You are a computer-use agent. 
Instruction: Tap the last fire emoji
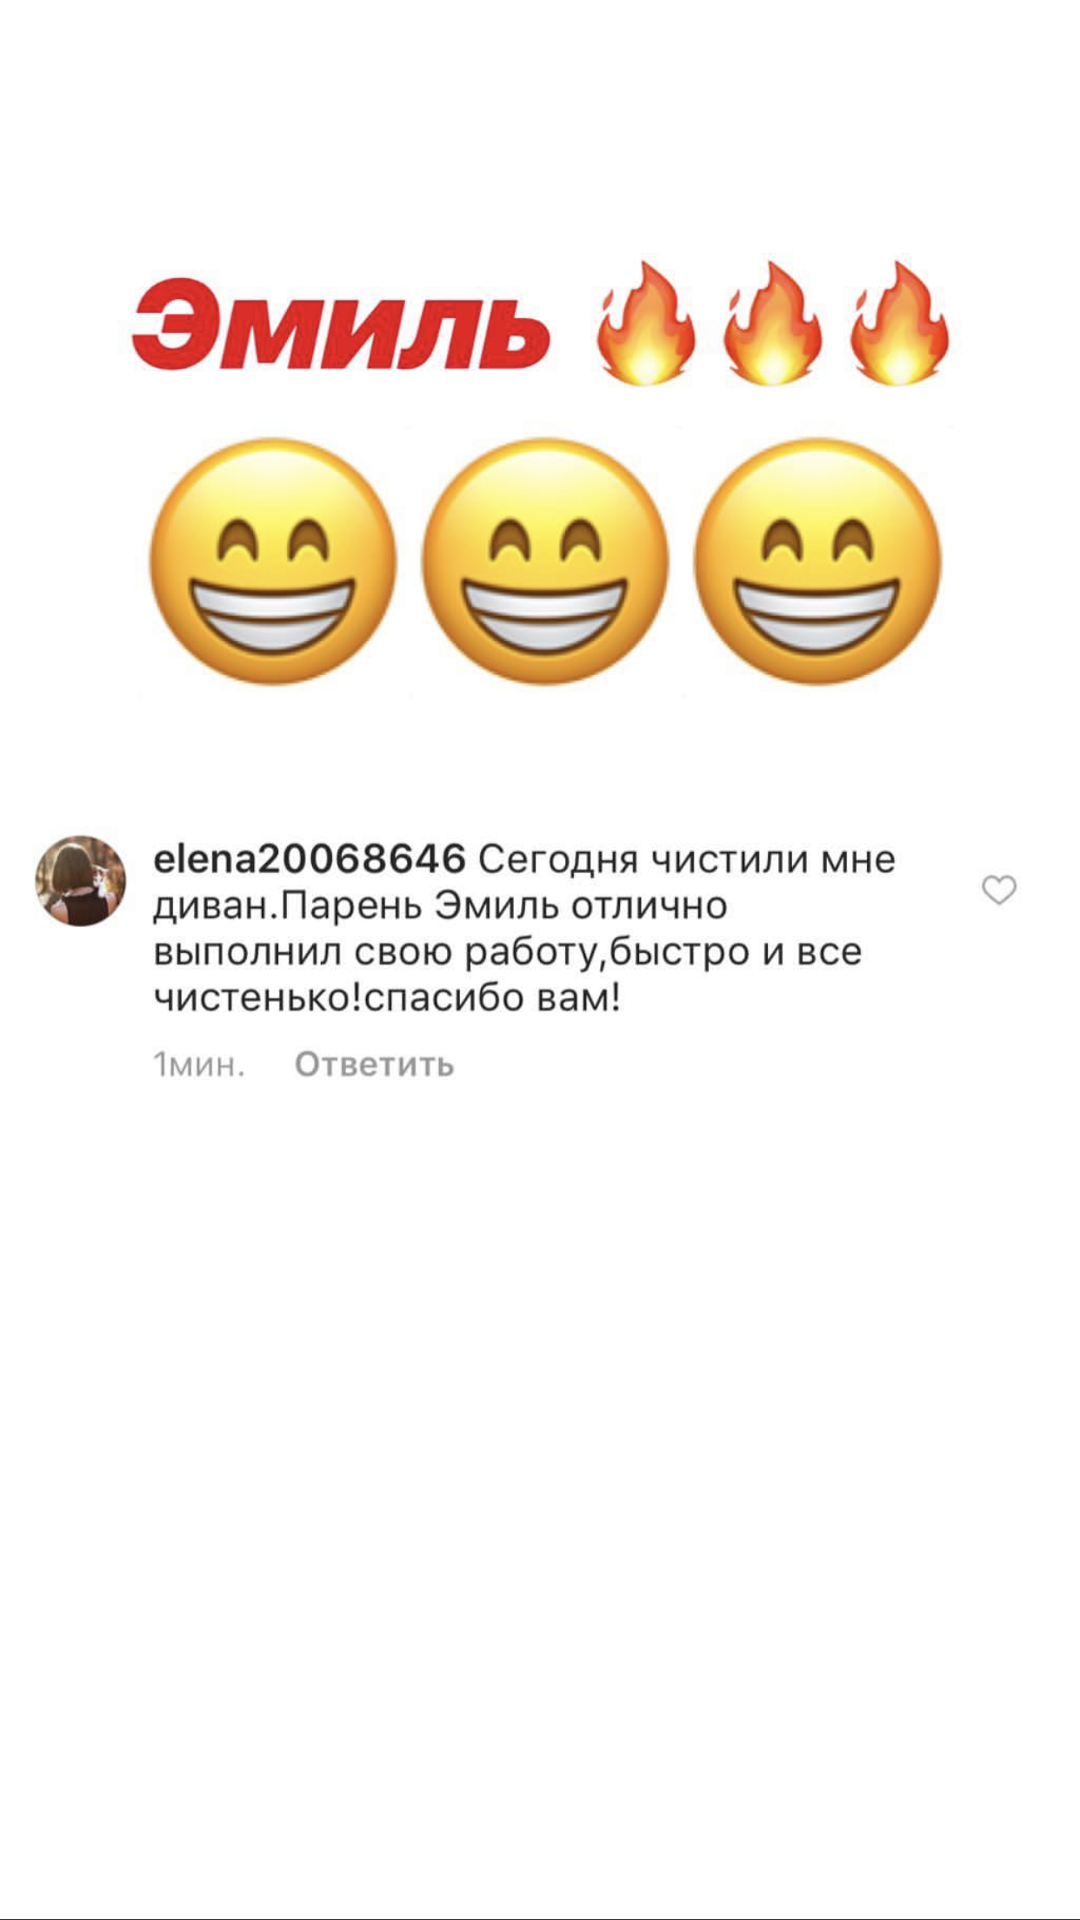pyautogui.click(x=898, y=323)
